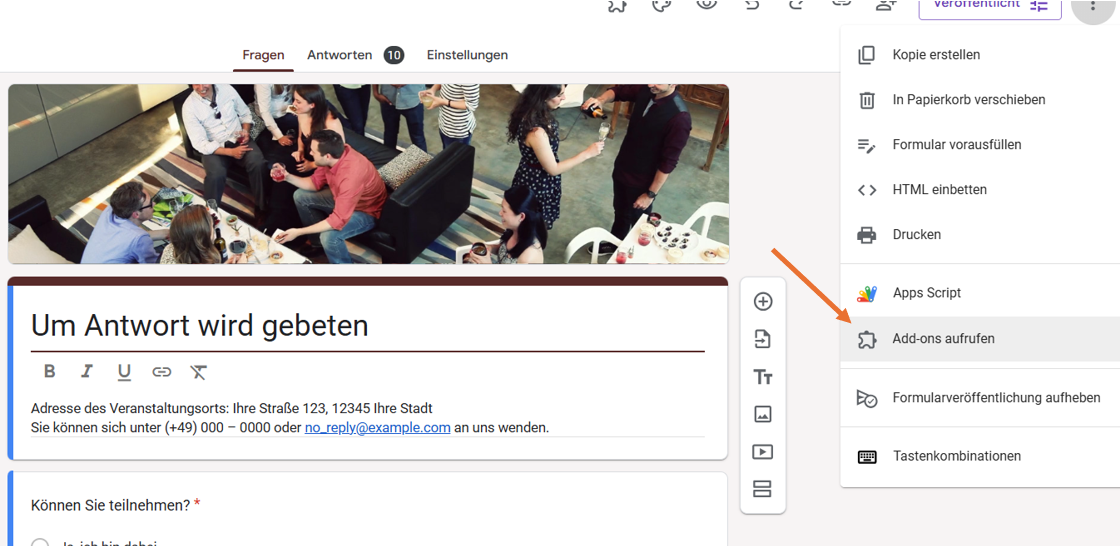Click the form title Um Antwort wird gebeten
1120x546 pixels.
click(x=200, y=325)
